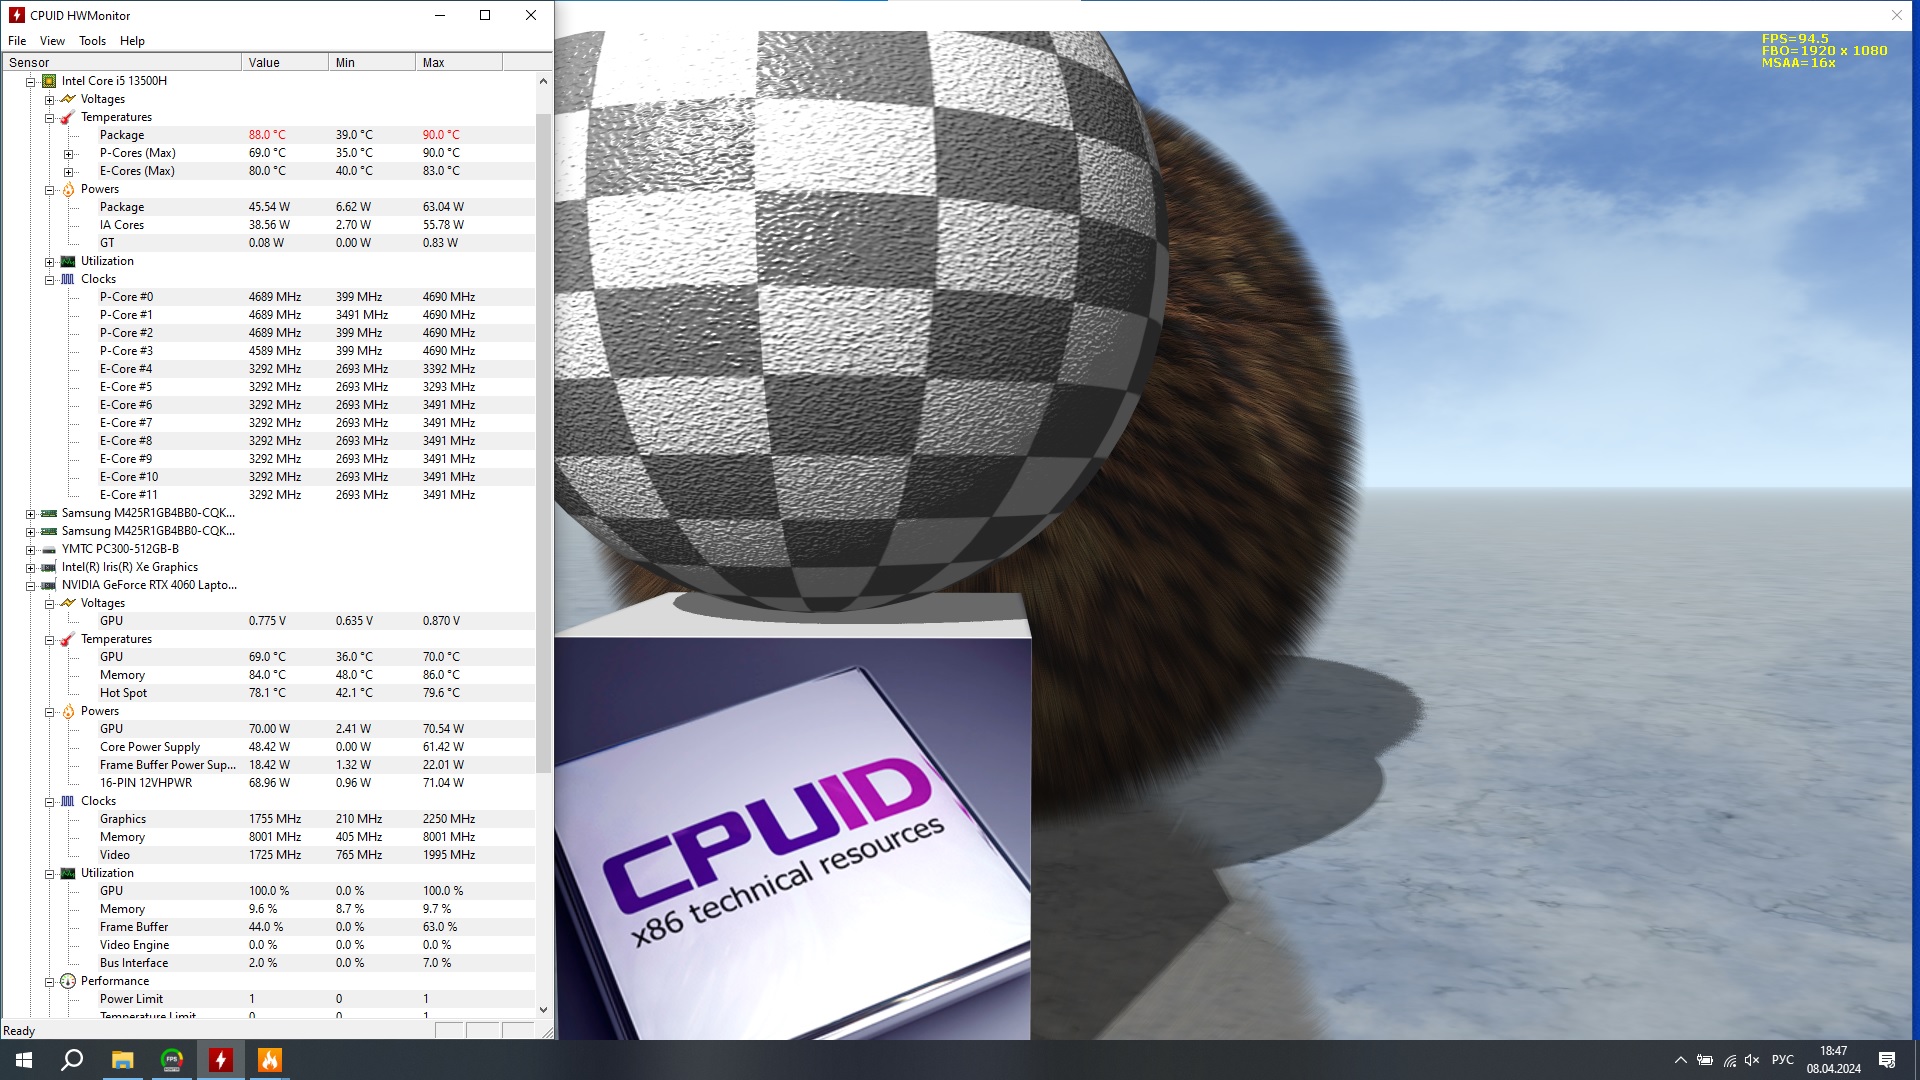Viewport: 1920px width, 1080px height.
Task: Click the NVIDIA GeForce RTX 4060 card icon
Action: [49, 585]
